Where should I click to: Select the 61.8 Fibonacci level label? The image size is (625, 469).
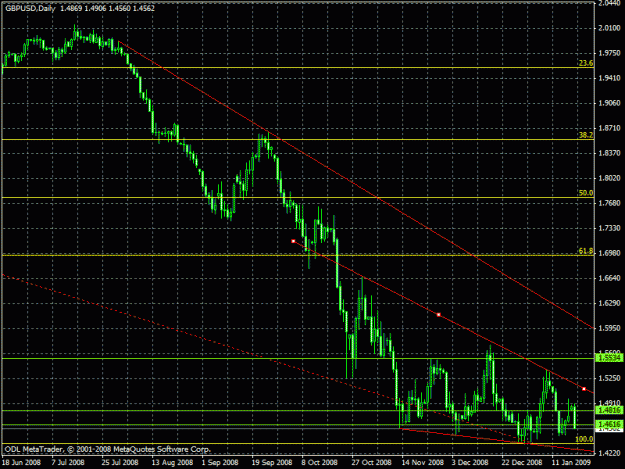point(586,251)
